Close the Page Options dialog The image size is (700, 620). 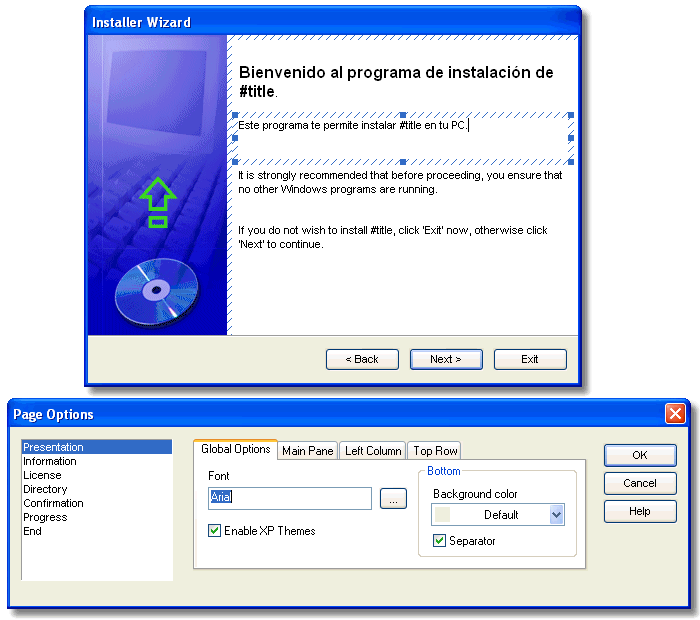(x=675, y=413)
